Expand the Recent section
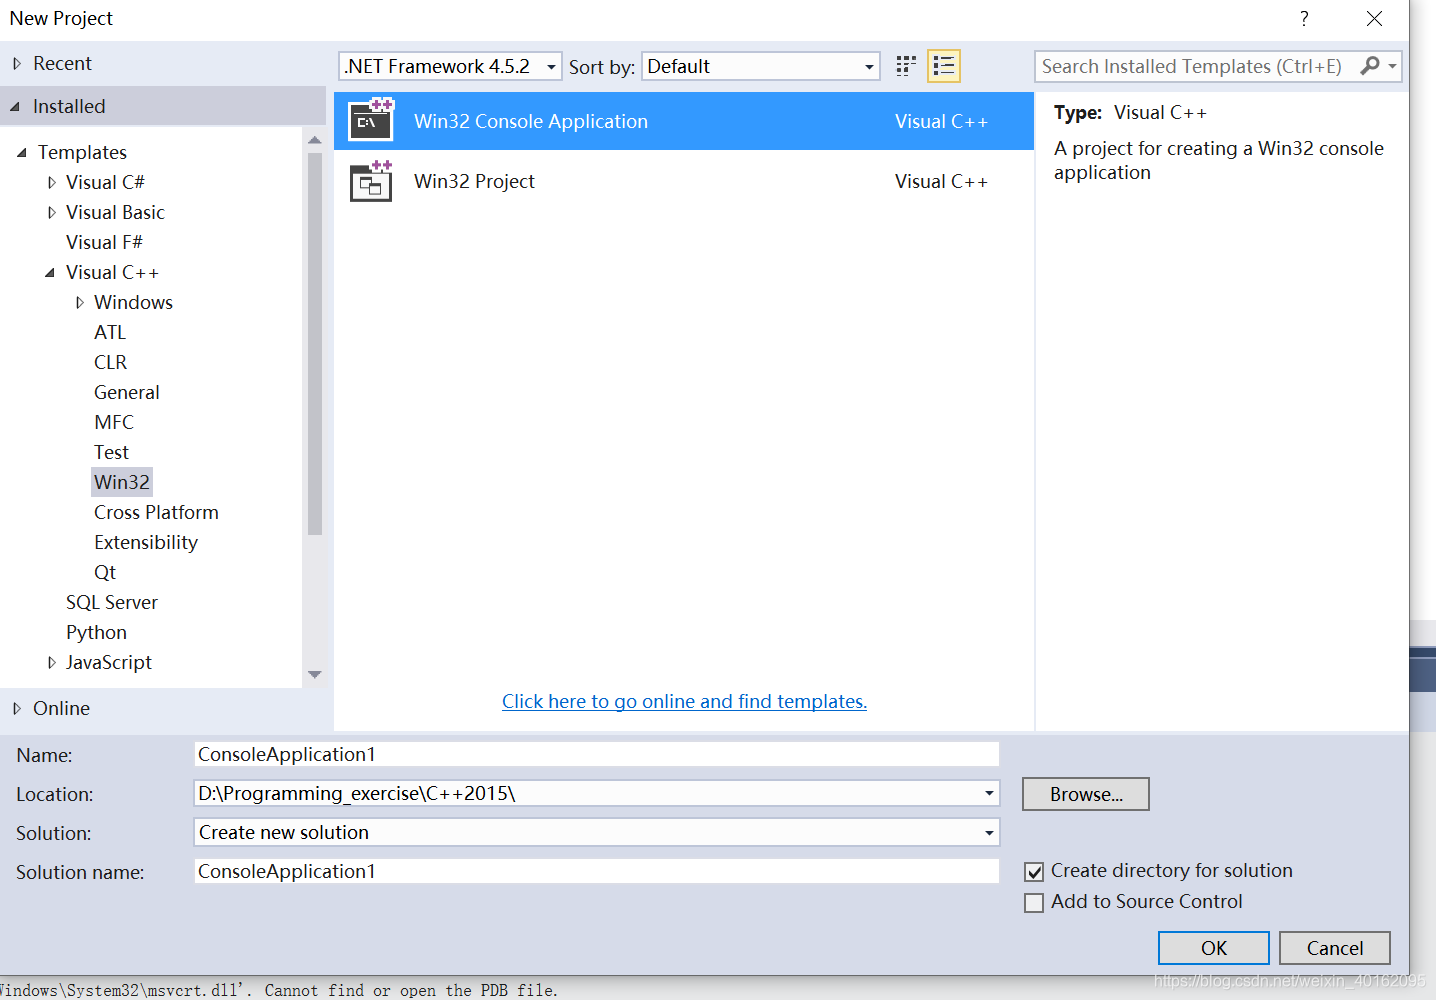The width and height of the screenshot is (1436, 1000). (17, 63)
